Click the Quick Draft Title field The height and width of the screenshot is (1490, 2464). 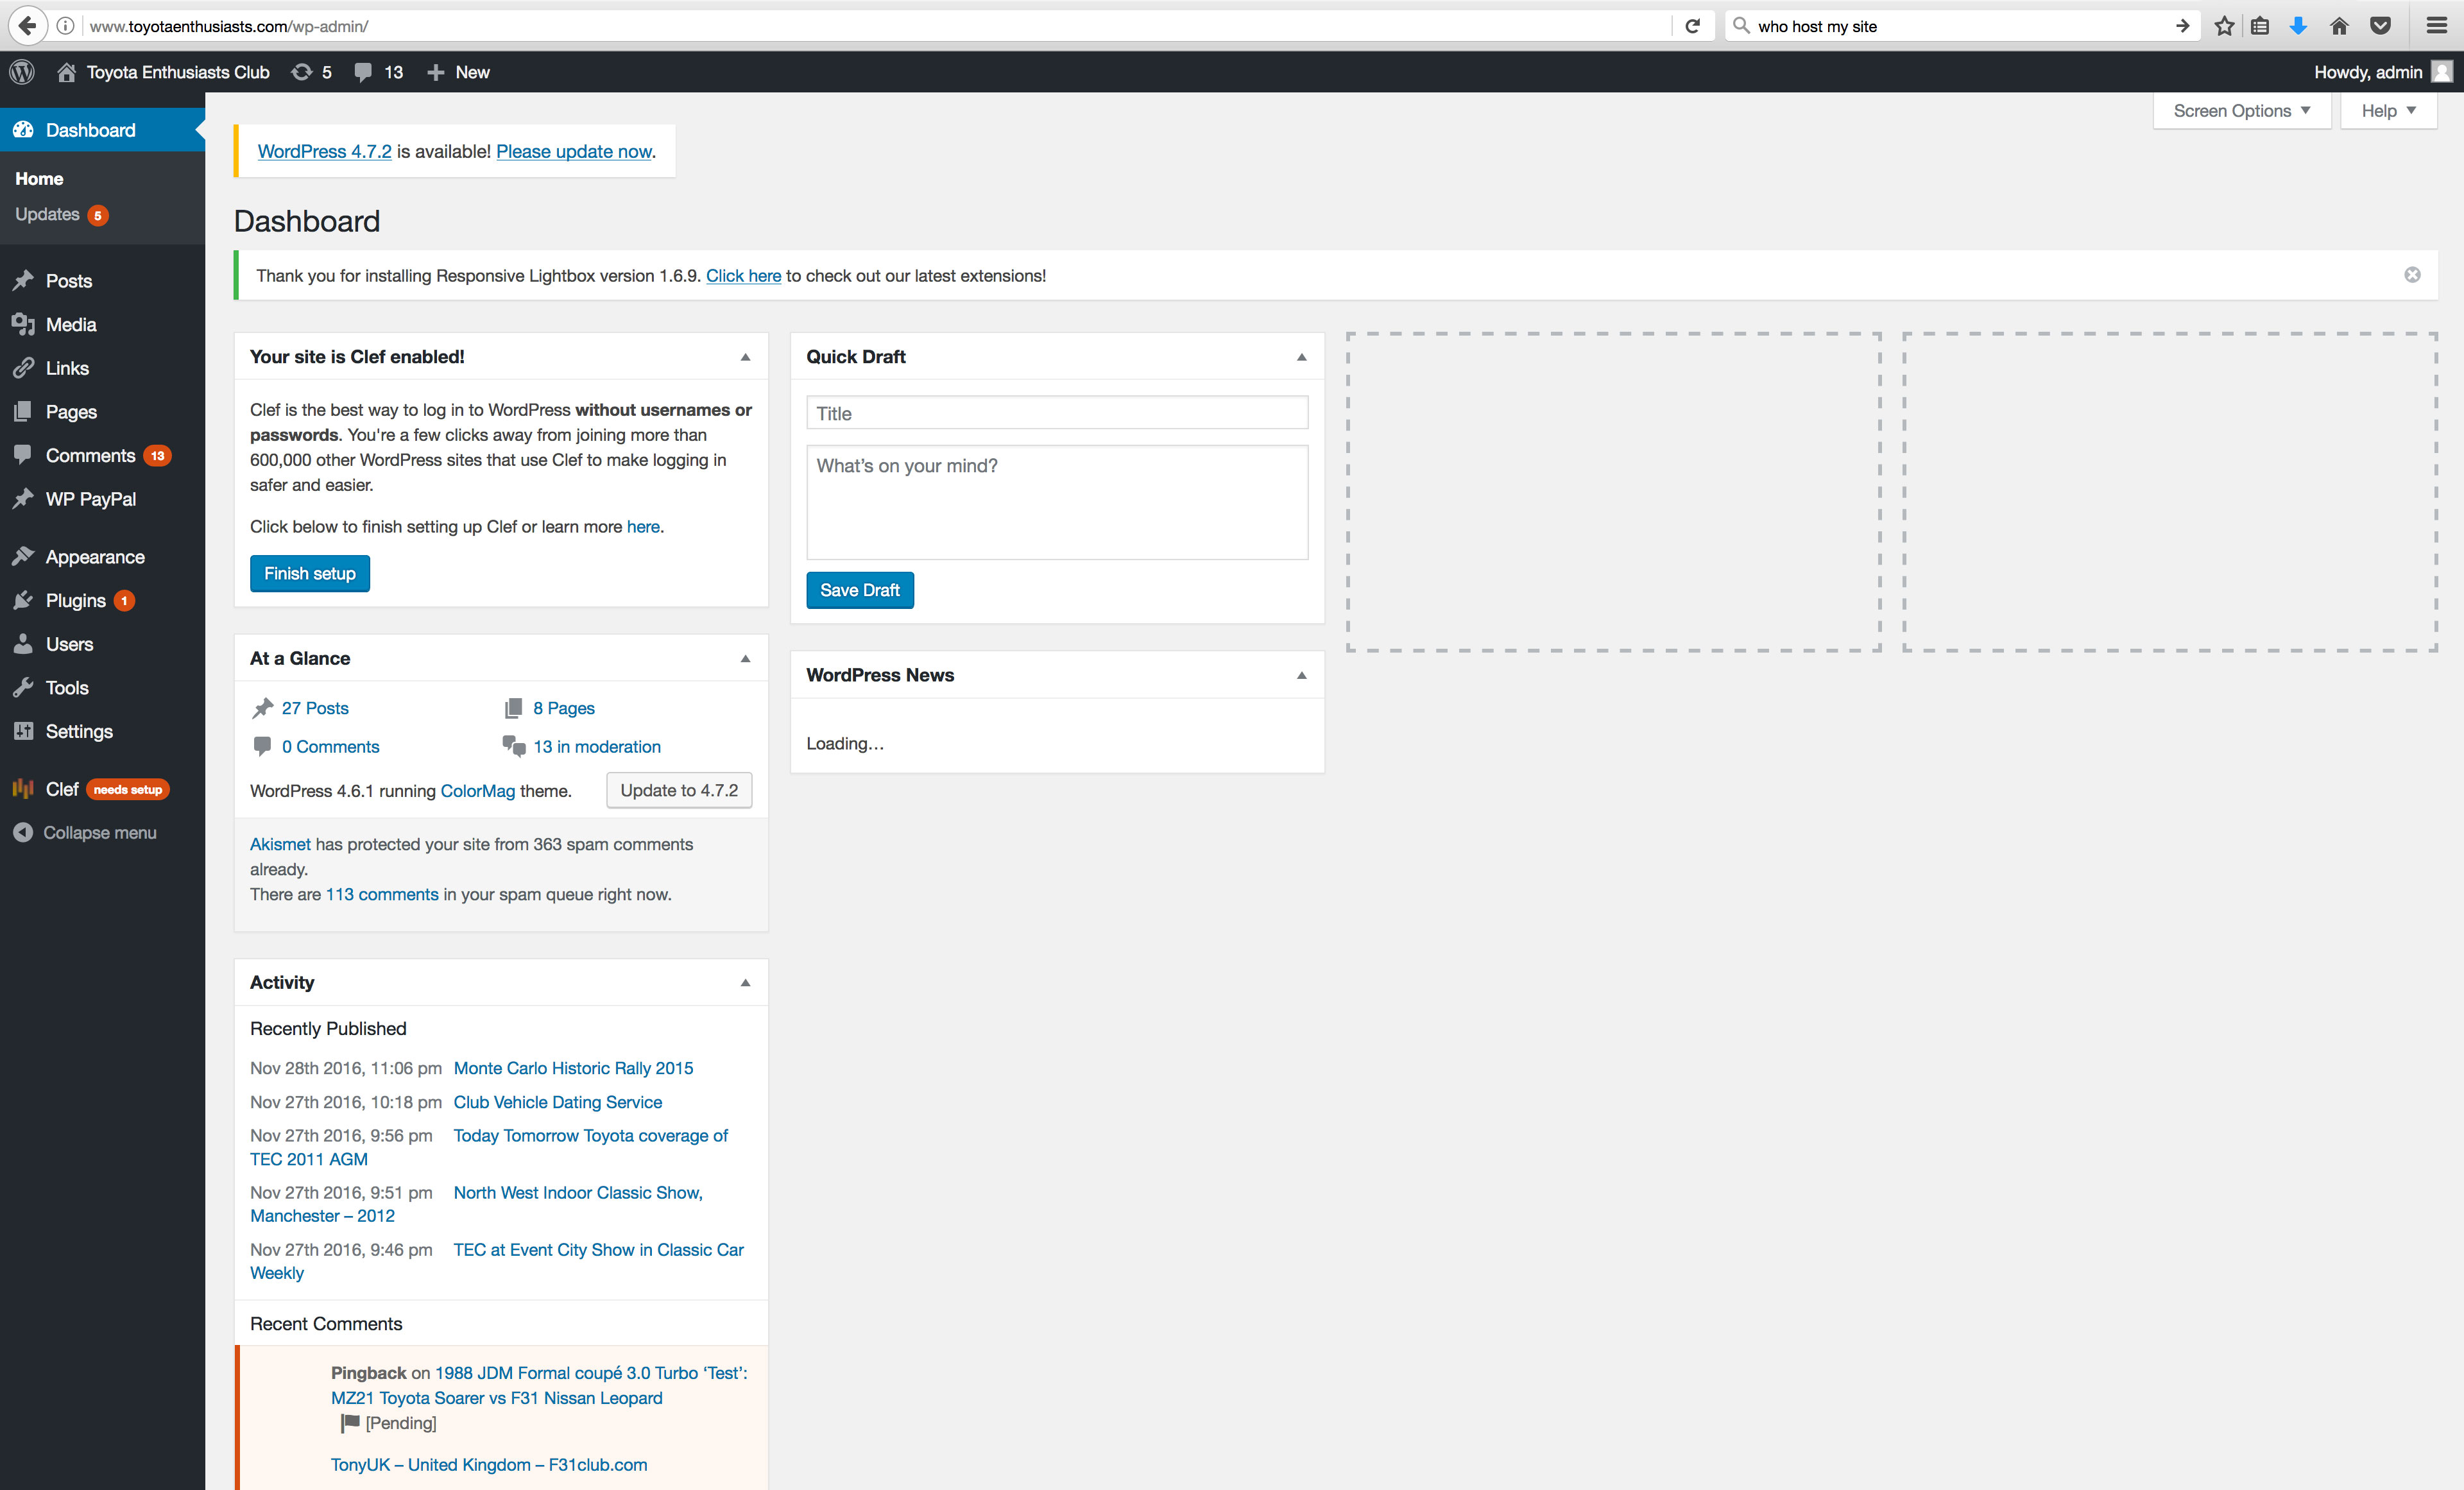[1057, 413]
